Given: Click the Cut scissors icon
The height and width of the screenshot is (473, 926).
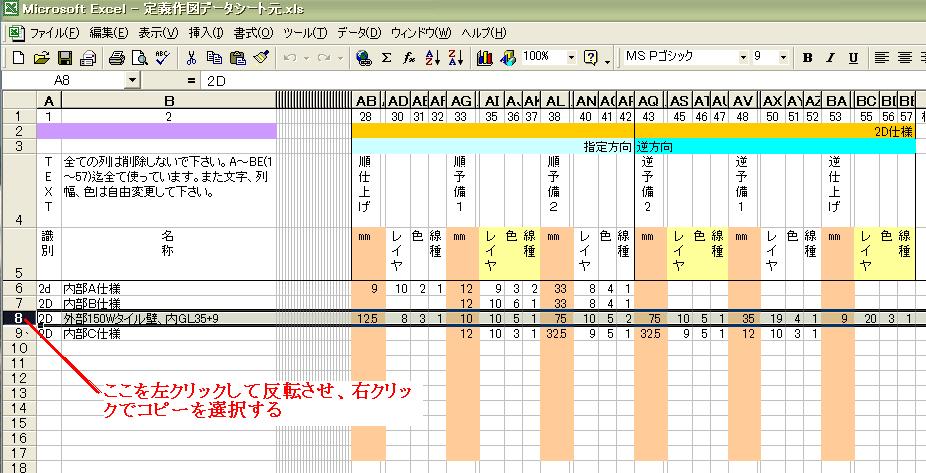Looking at the screenshot, I should point(190,57).
